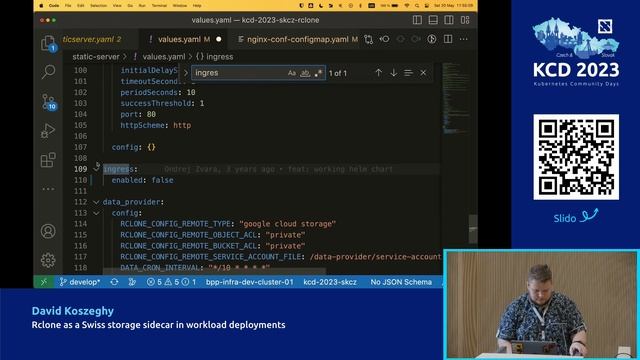
Task: Open the errors and warnings count in status bar
Action: click(x=171, y=282)
